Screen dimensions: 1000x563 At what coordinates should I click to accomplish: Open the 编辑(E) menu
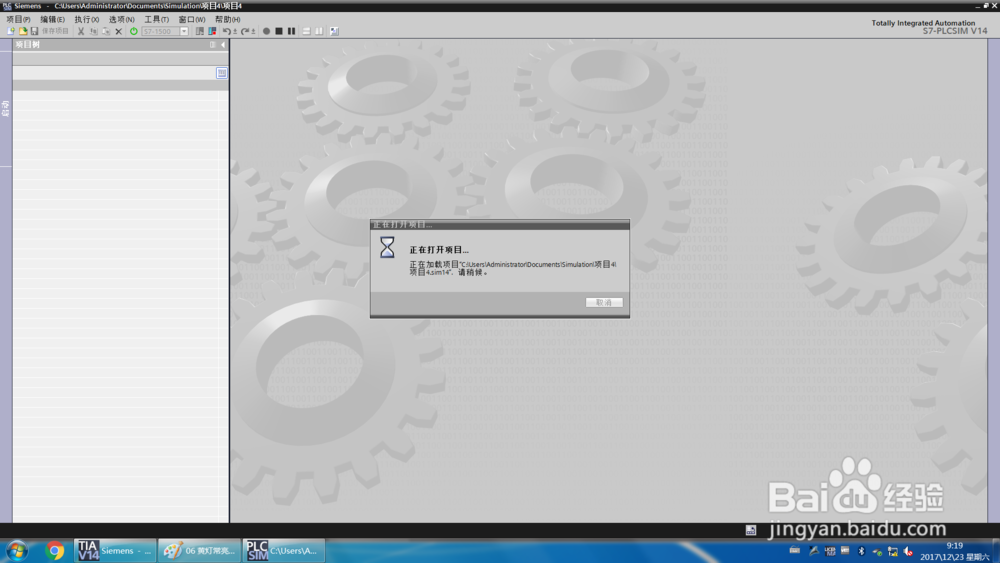[x=52, y=19]
